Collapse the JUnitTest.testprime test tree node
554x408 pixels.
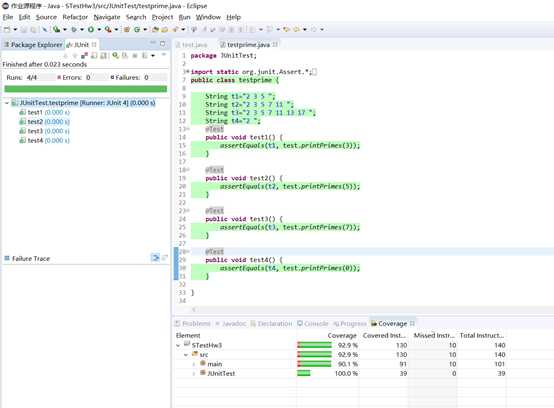point(7,103)
